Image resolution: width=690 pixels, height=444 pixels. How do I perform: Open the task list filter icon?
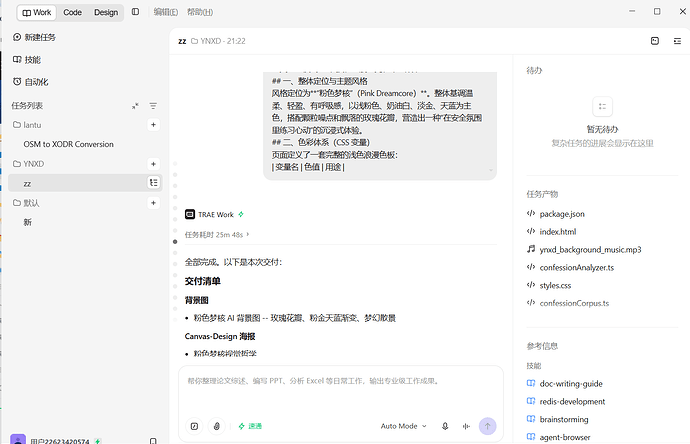pyautogui.click(x=153, y=106)
